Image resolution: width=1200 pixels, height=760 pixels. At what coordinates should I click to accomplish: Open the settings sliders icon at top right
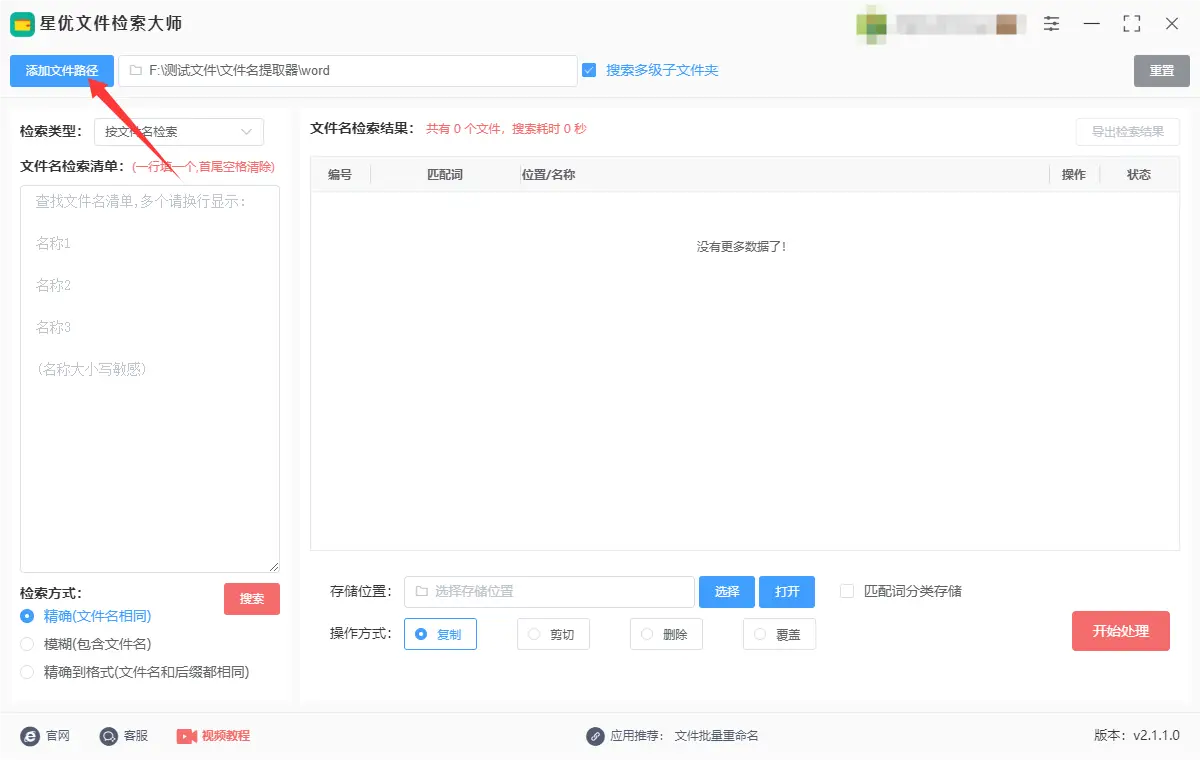pyautogui.click(x=1051, y=23)
